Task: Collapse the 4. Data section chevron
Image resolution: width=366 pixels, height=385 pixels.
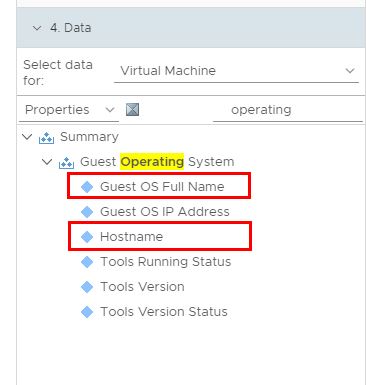Action: point(37,28)
